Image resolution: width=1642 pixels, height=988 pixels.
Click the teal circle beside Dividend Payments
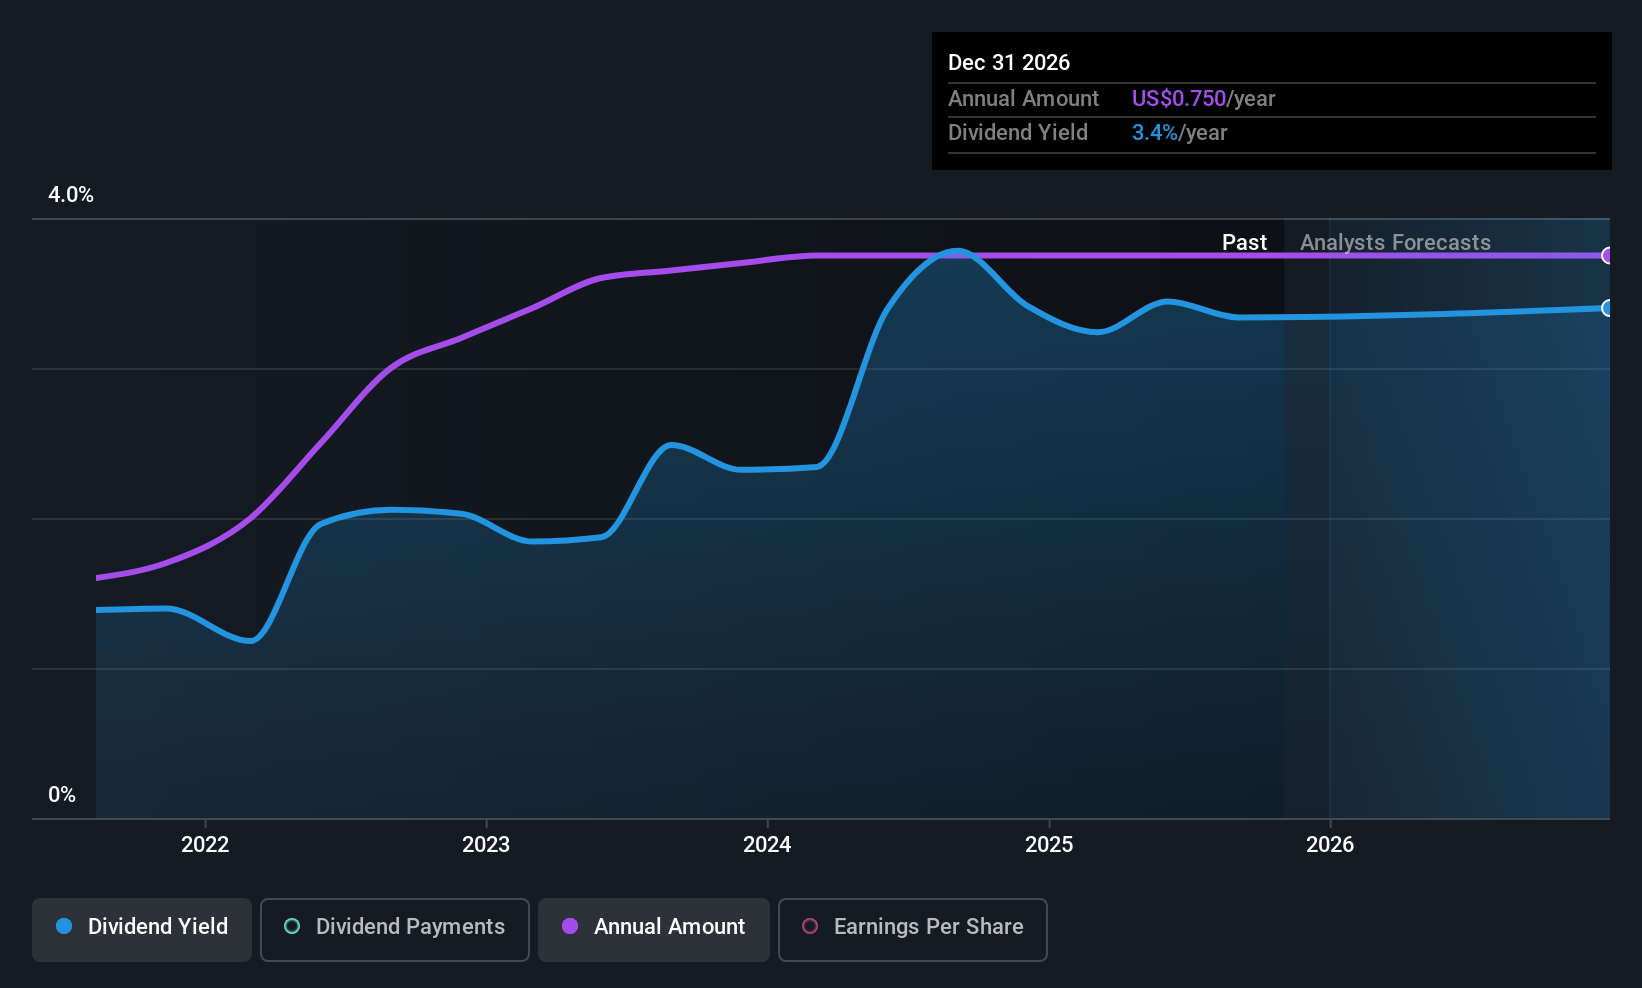click(x=292, y=927)
